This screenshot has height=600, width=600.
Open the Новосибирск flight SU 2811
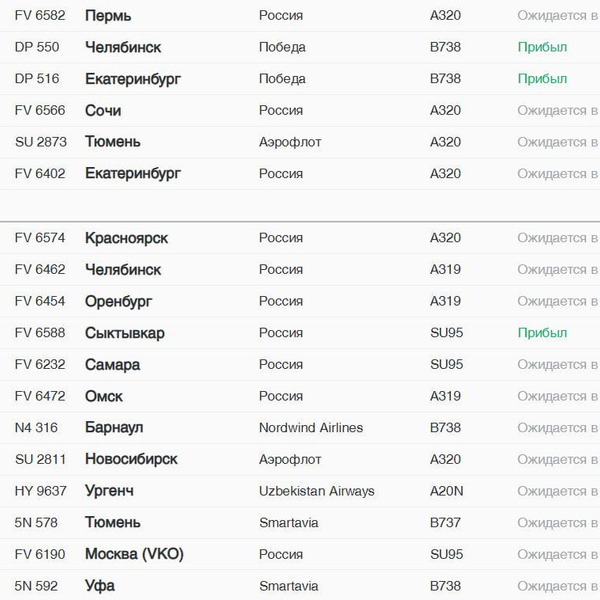[x=131, y=460]
